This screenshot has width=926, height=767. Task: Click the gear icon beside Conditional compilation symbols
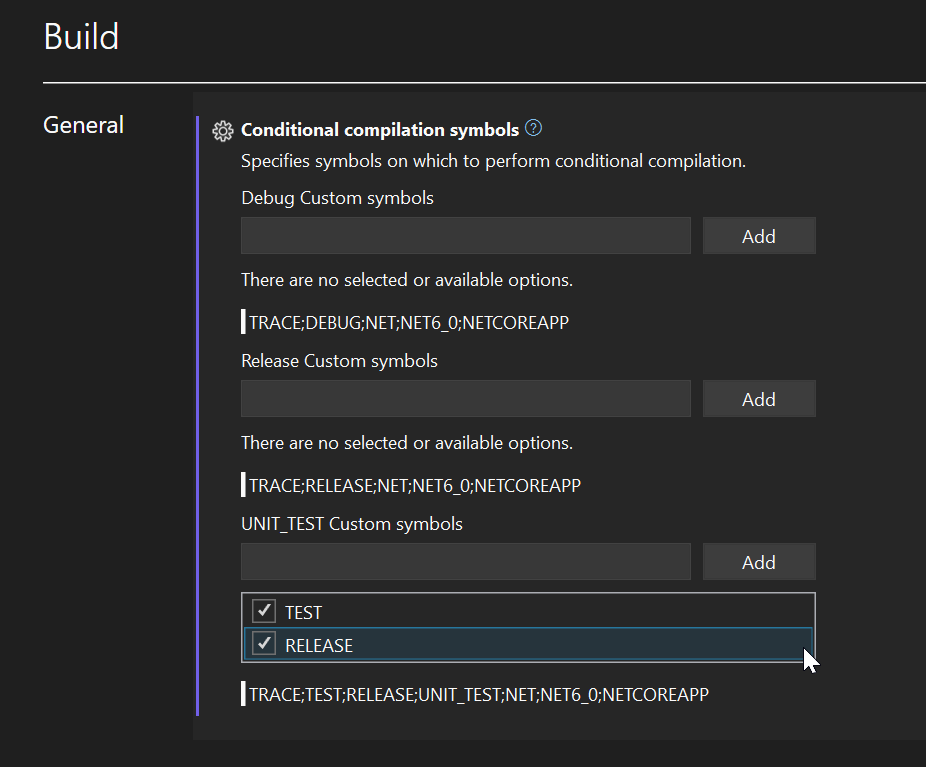click(223, 130)
